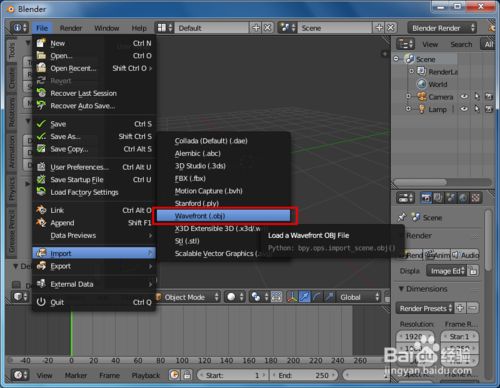Select the World properties tab icon
The height and width of the screenshot is (388, 500).
pos(463,198)
